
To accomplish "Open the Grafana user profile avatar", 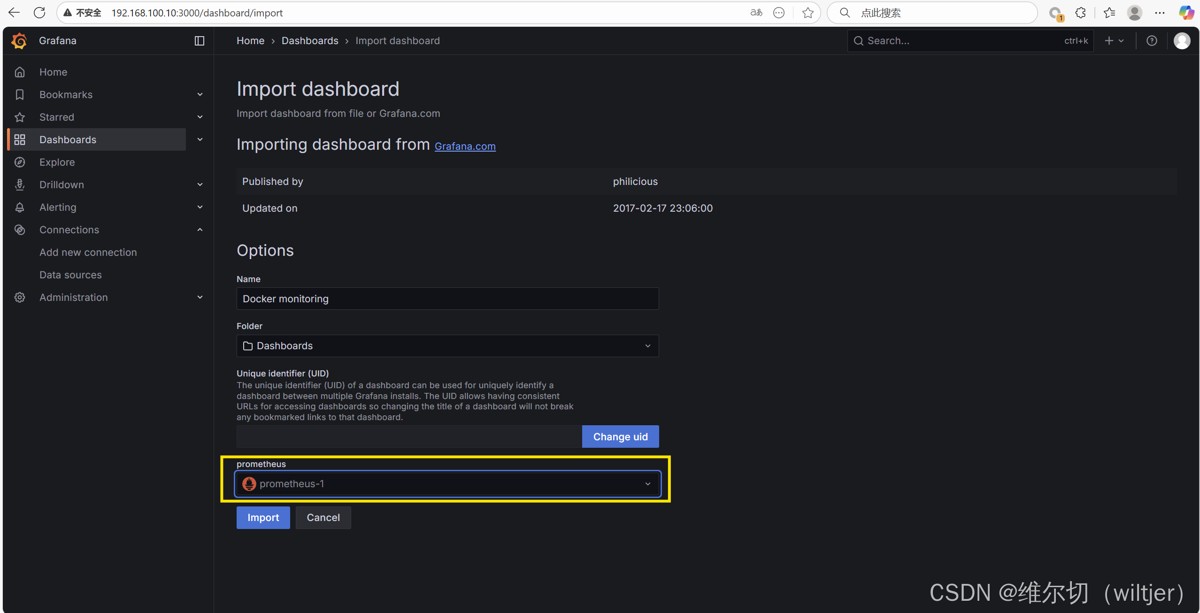I will click(1182, 41).
